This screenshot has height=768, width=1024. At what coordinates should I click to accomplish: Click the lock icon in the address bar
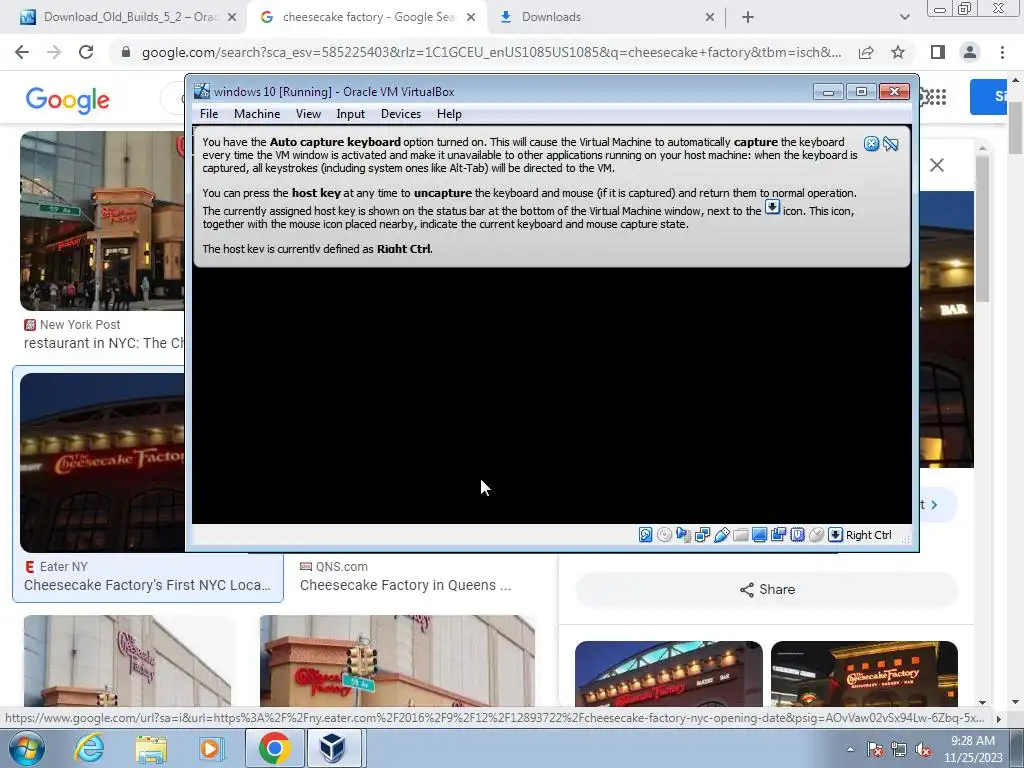[126, 52]
